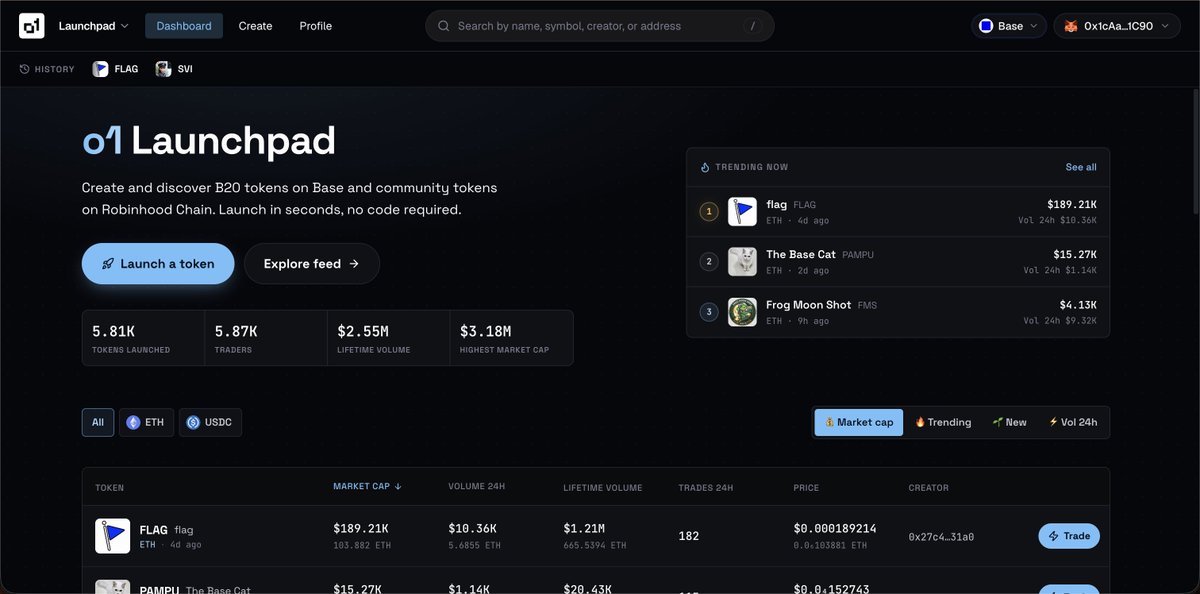Click the SVI avatar in history
The height and width of the screenshot is (594, 1200).
pyautogui.click(x=163, y=69)
